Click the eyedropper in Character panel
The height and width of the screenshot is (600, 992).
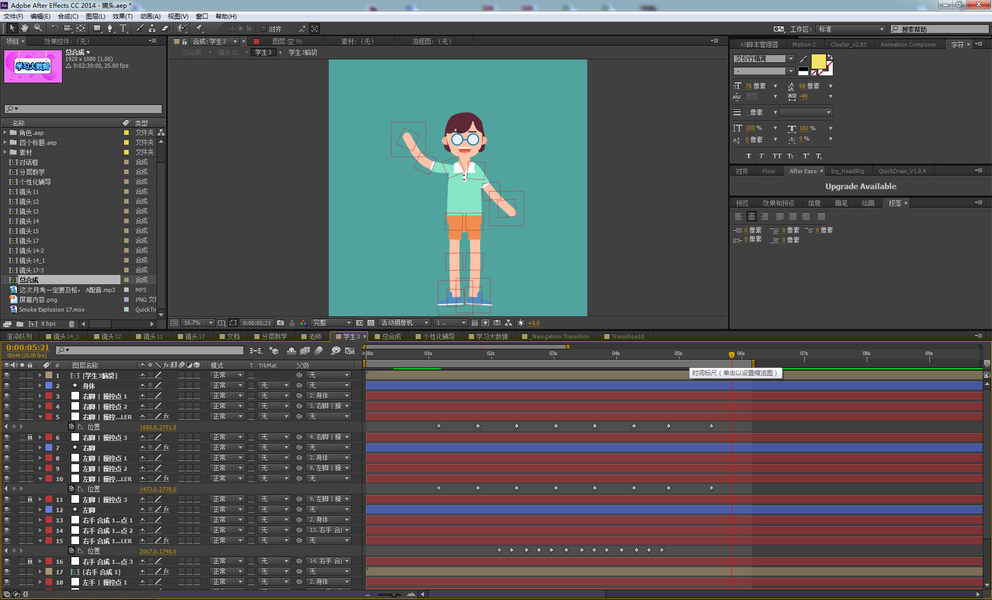pos(804,59)
